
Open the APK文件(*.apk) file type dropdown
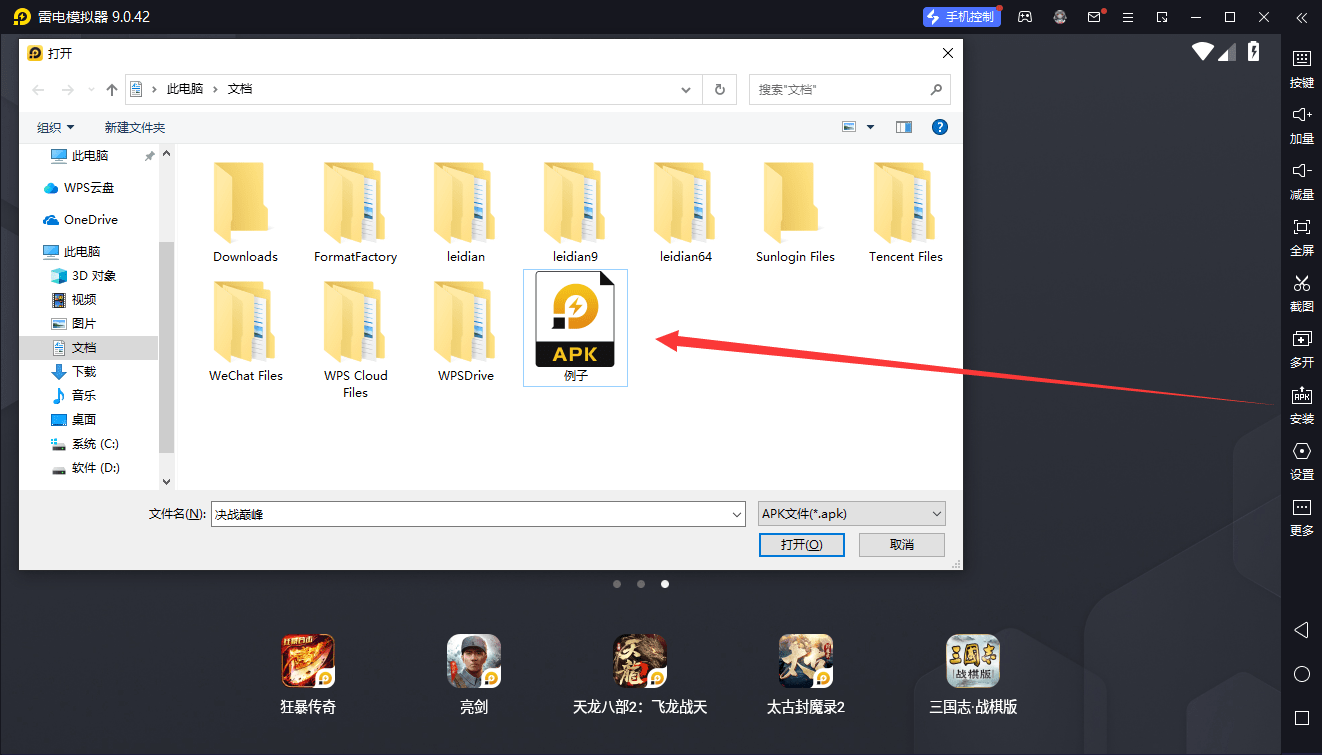coord(851,514)
